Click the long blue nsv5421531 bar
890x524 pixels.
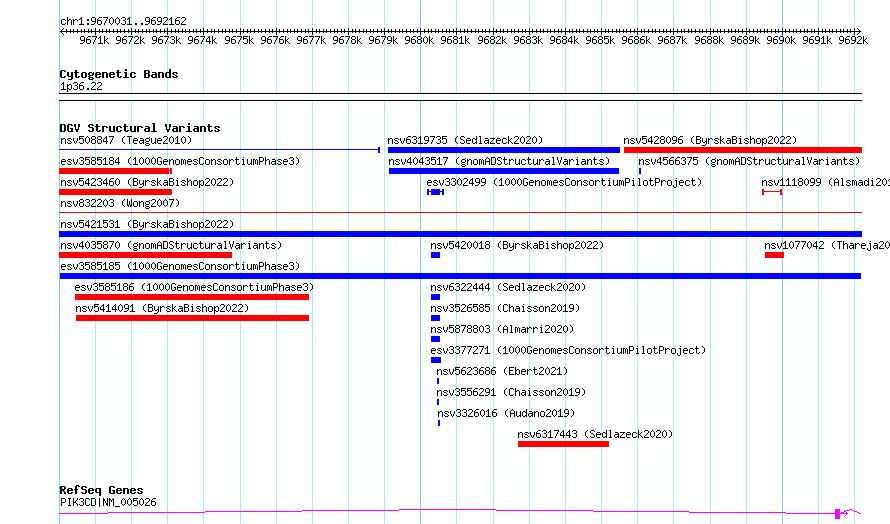click(x=460, y=234)
